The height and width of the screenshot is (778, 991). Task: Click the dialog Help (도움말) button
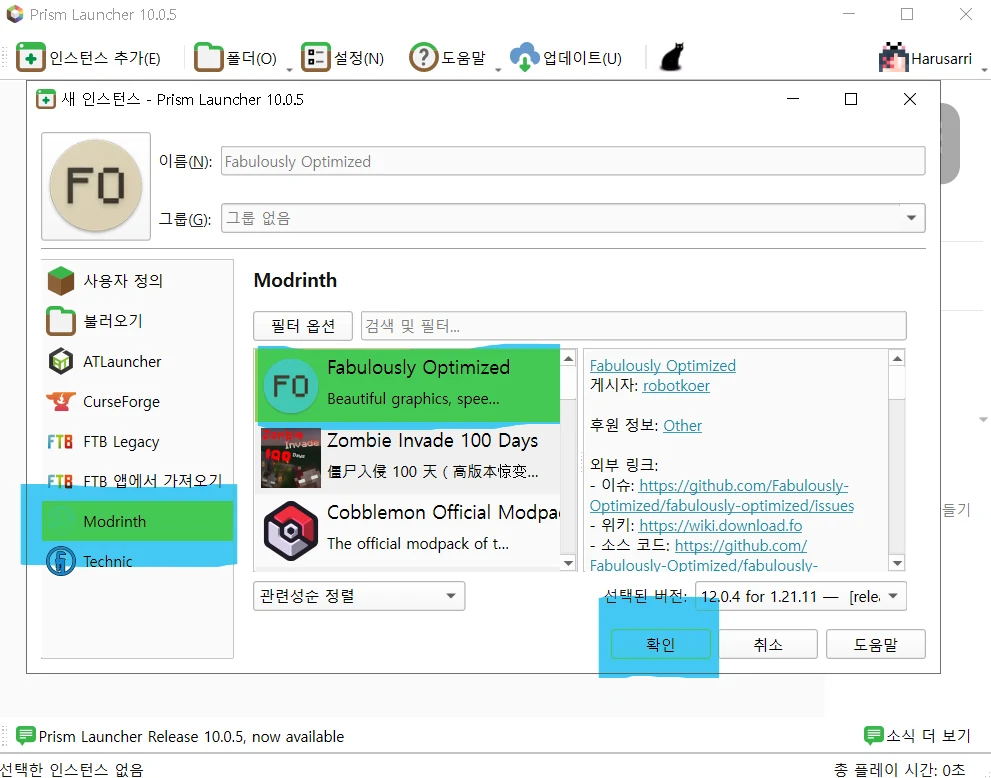click(875, 644)
